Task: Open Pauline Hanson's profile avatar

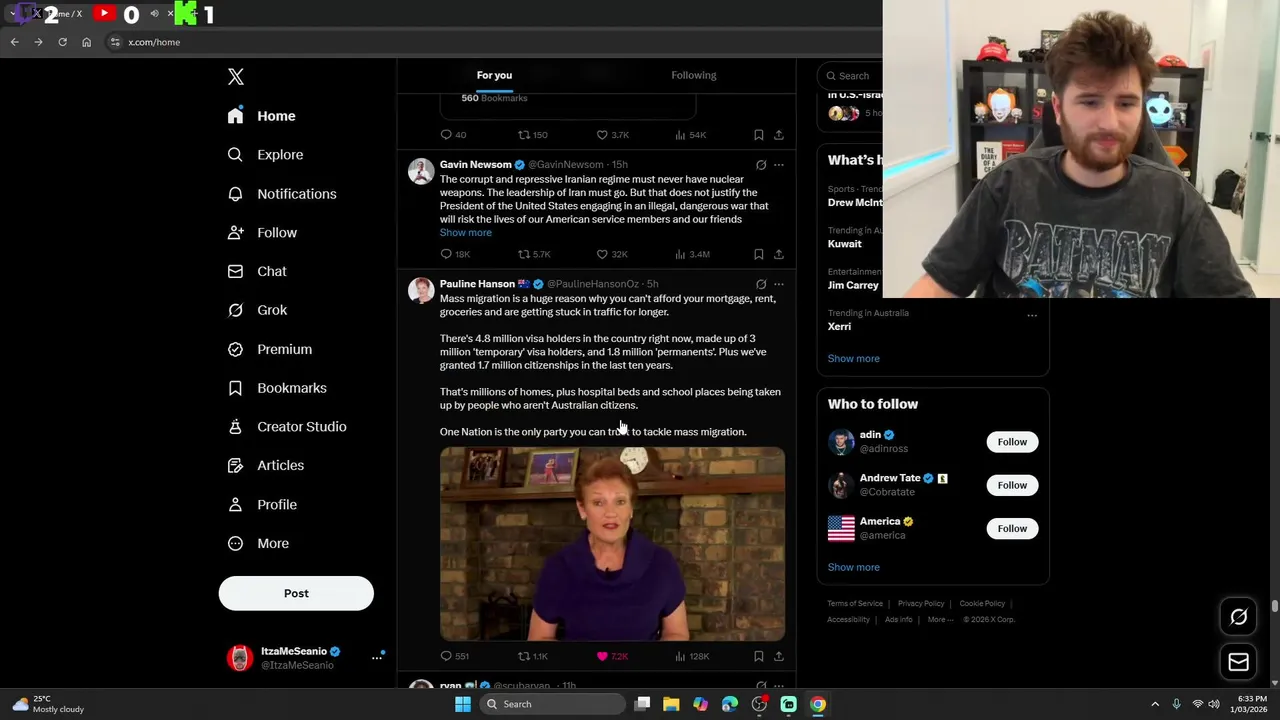Action: (x=421, y=290)
